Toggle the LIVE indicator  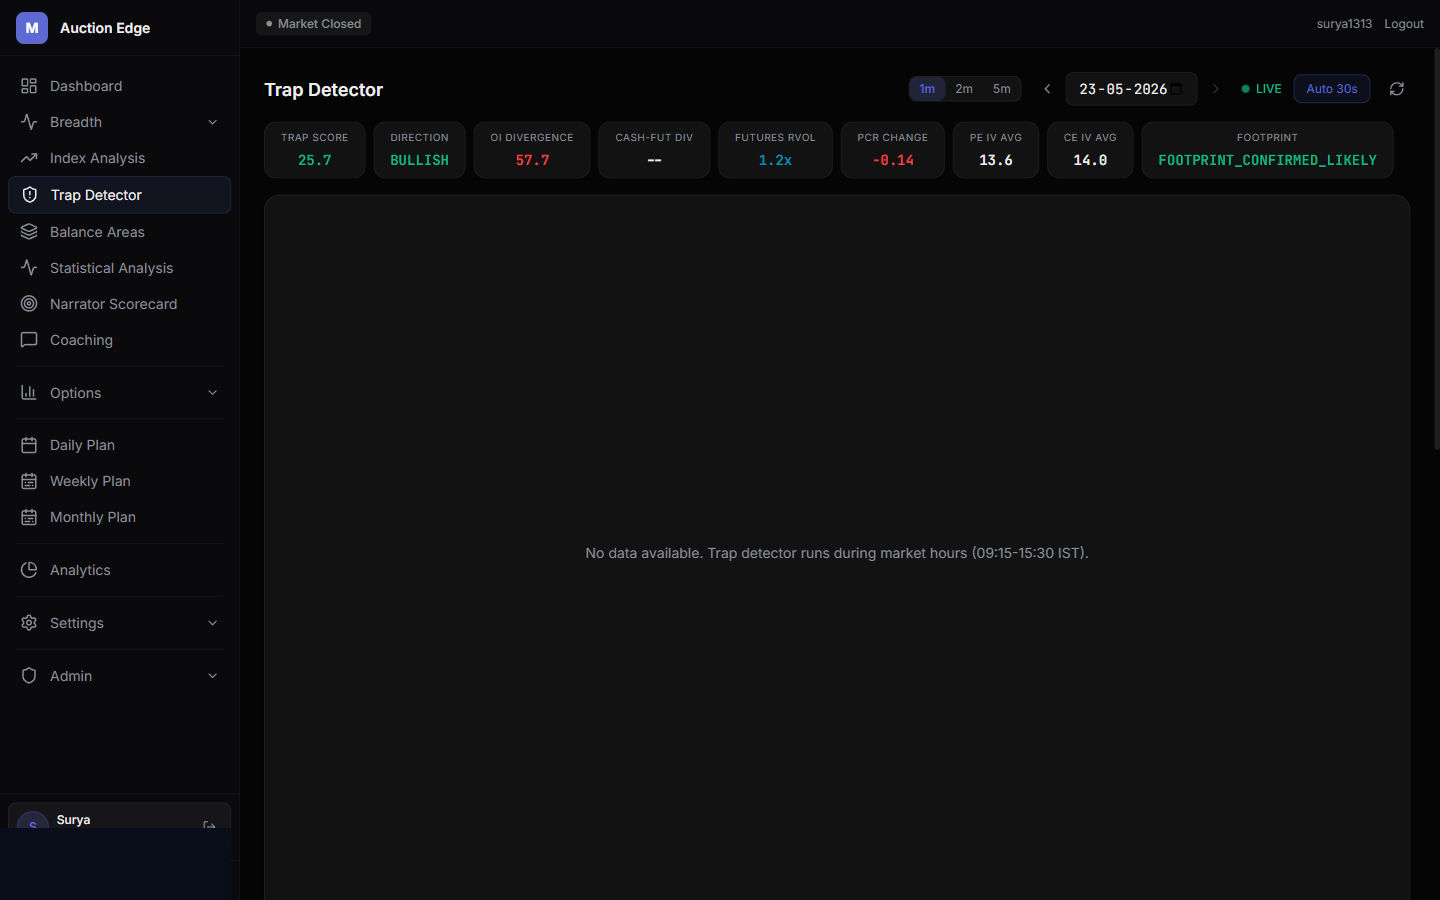1261,89
